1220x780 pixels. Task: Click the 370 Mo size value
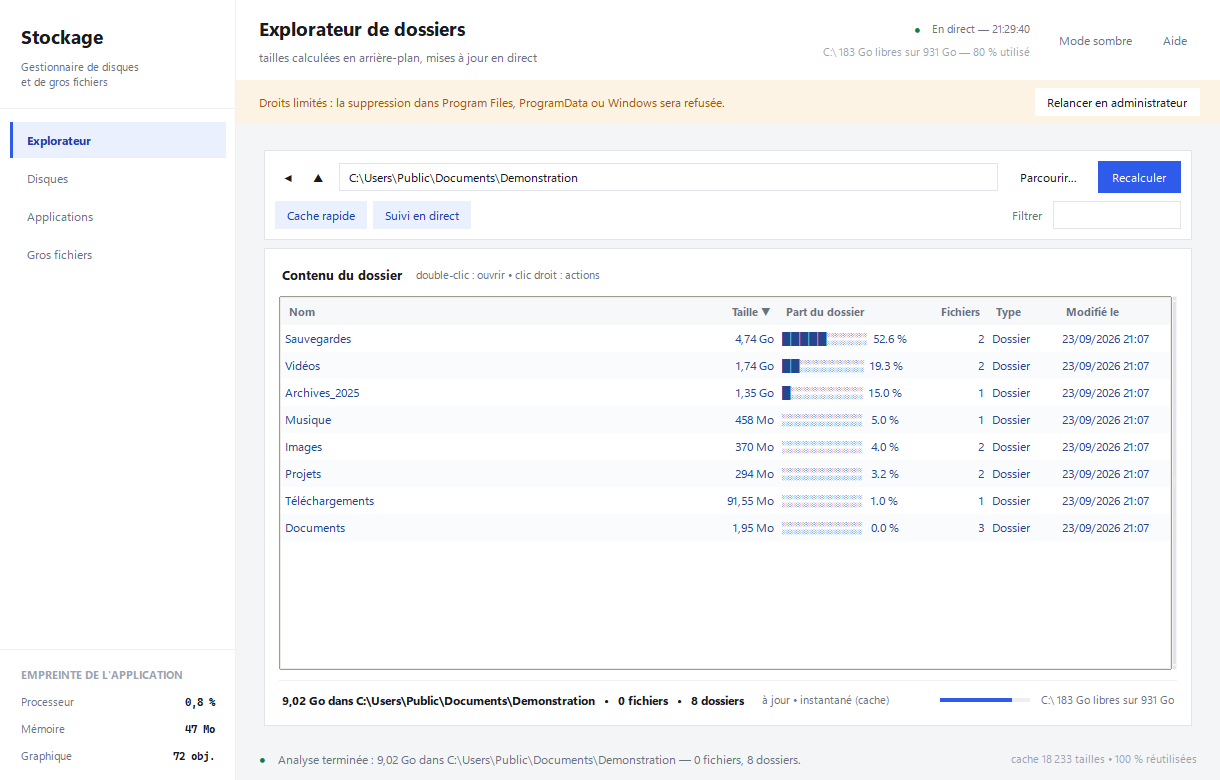756,447
